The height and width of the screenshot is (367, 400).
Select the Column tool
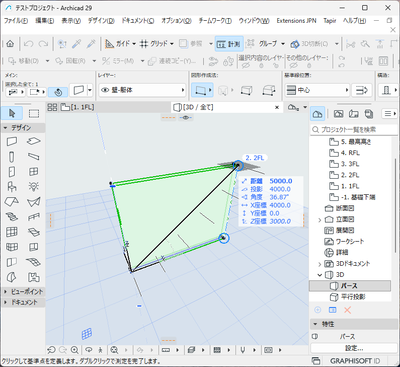point(12,156)
